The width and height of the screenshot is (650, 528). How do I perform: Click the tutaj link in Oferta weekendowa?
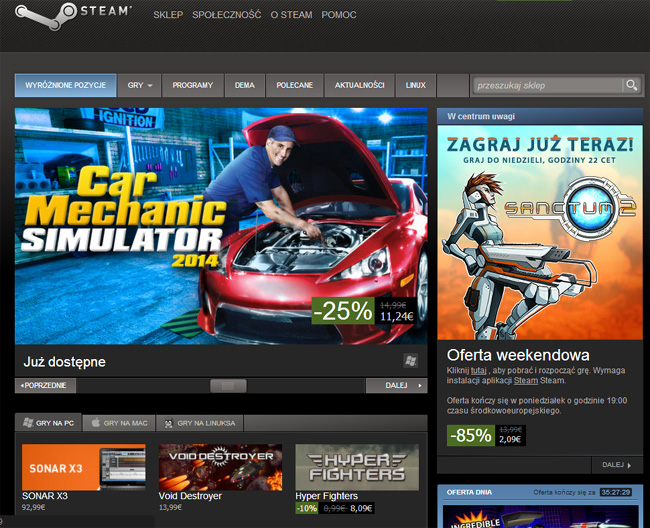pos(478,370)
